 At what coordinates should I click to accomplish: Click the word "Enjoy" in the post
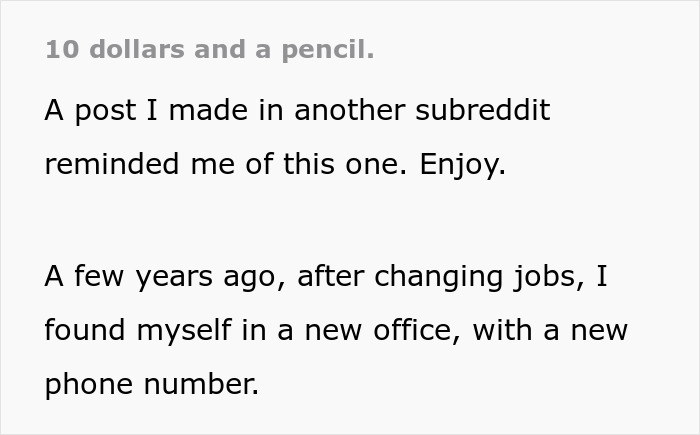[462, 164]
